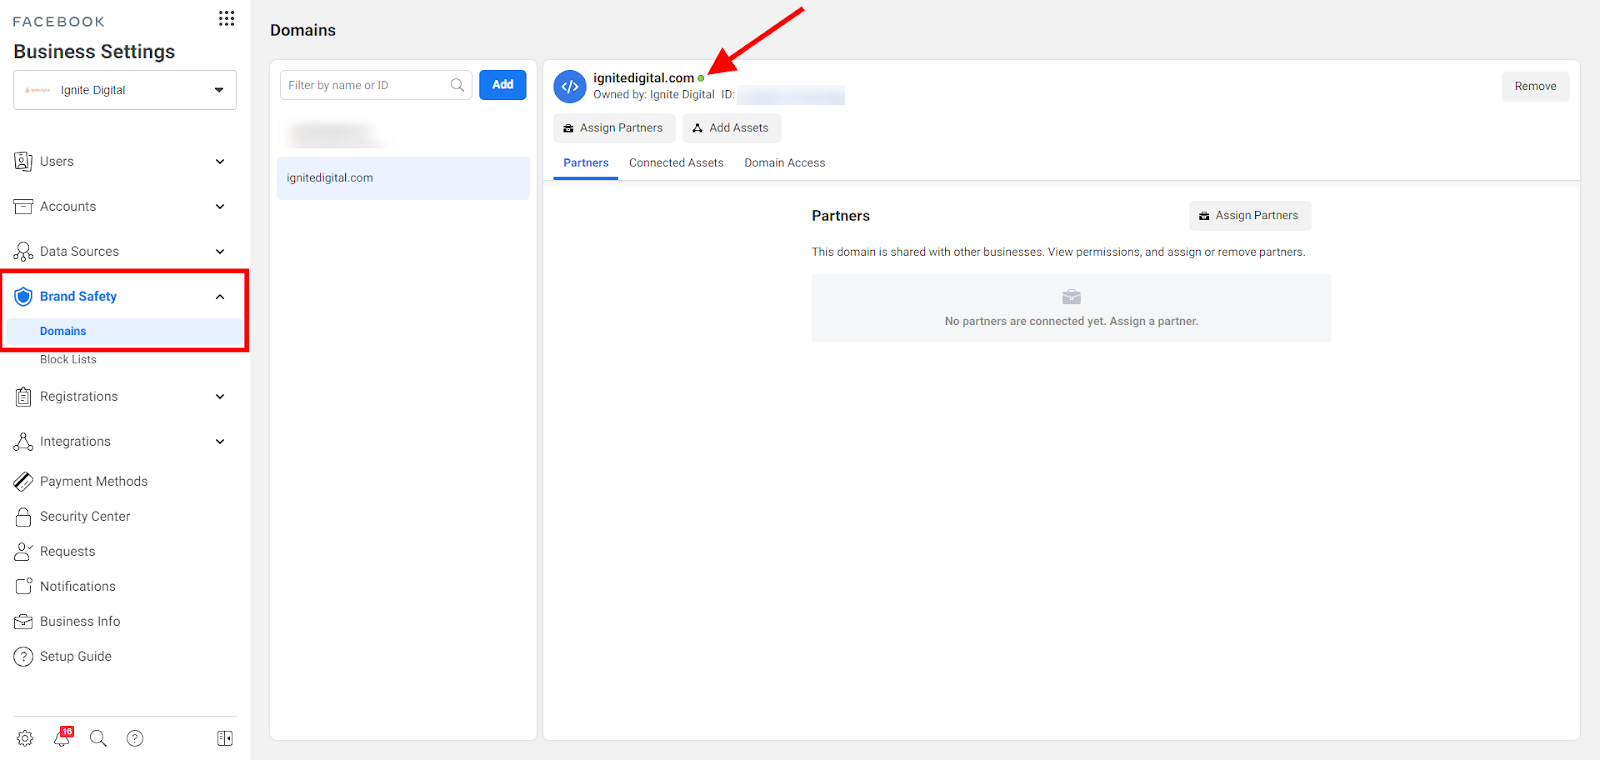
Task: Click the Business Info briefcase icon
Action: click(x=23, y=622)
